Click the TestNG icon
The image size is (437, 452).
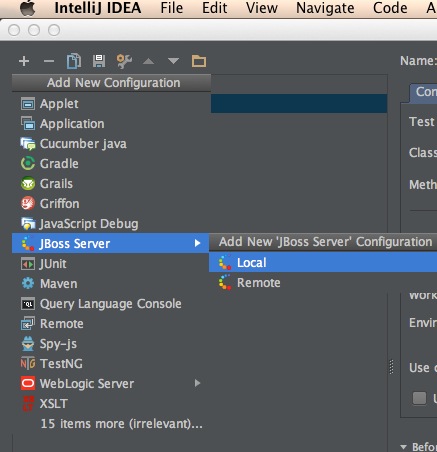coord(28,363)
